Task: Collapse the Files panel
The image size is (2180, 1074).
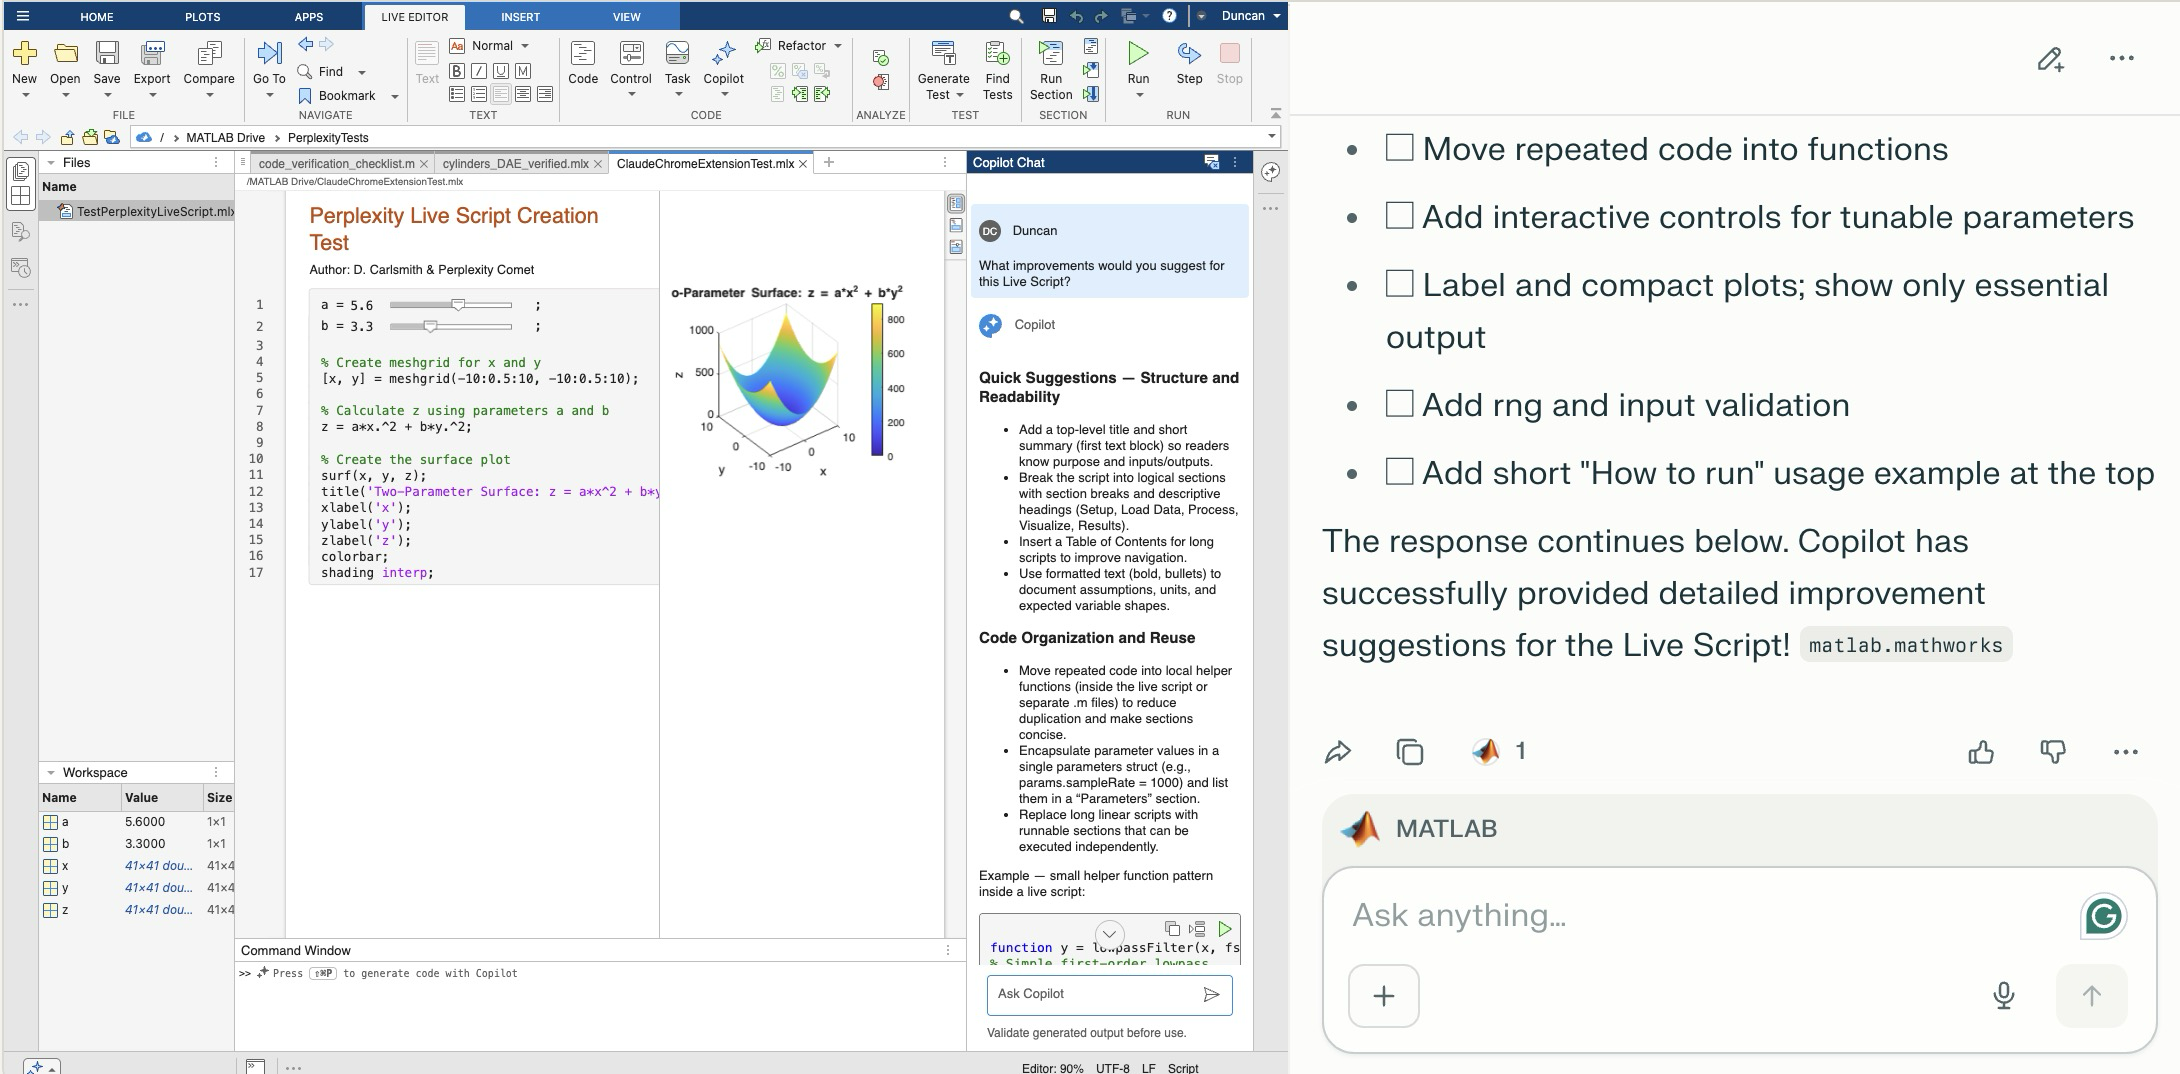Action: pyautogui.click(x=51, y=162)
